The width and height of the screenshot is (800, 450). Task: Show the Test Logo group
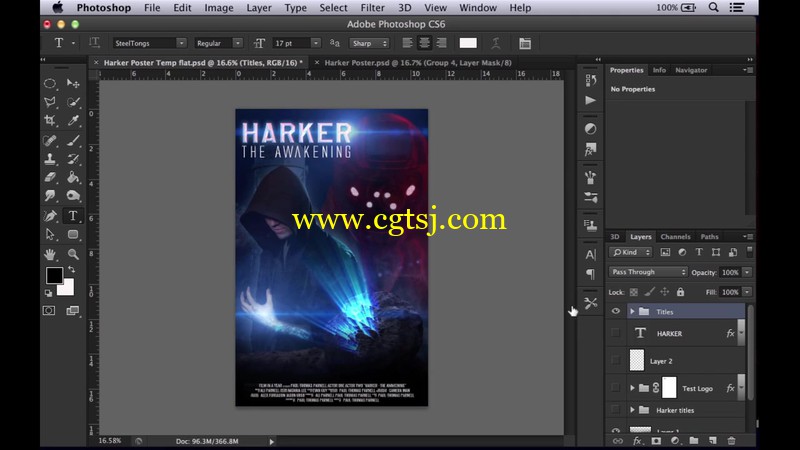[616, 388]
